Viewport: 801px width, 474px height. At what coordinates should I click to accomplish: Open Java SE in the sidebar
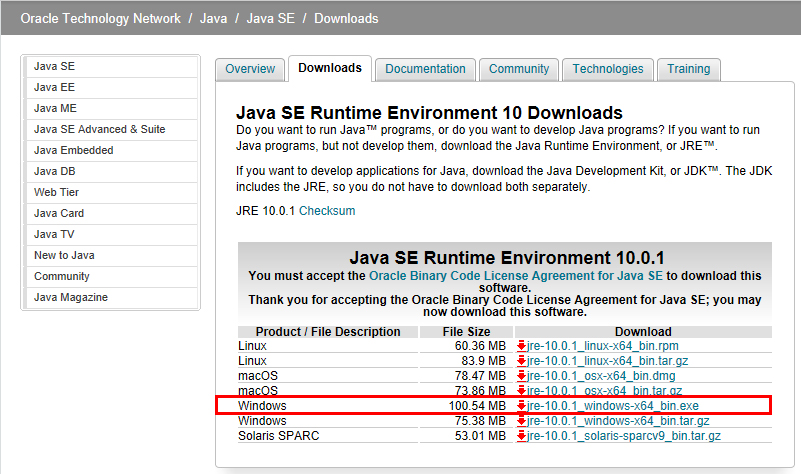(x=111, y=66)
